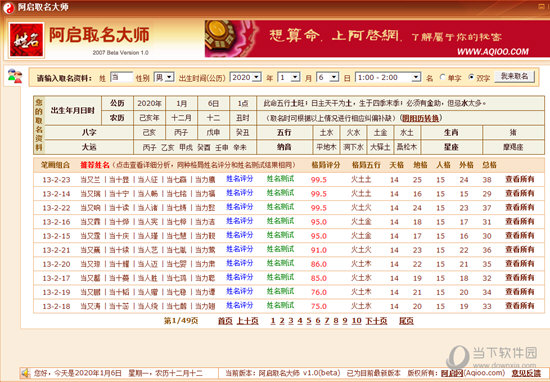Open the birth hour 1:00 - 2:00 dropdown
This screenshot has height=382, width=550.
click(x=388, y=77)
